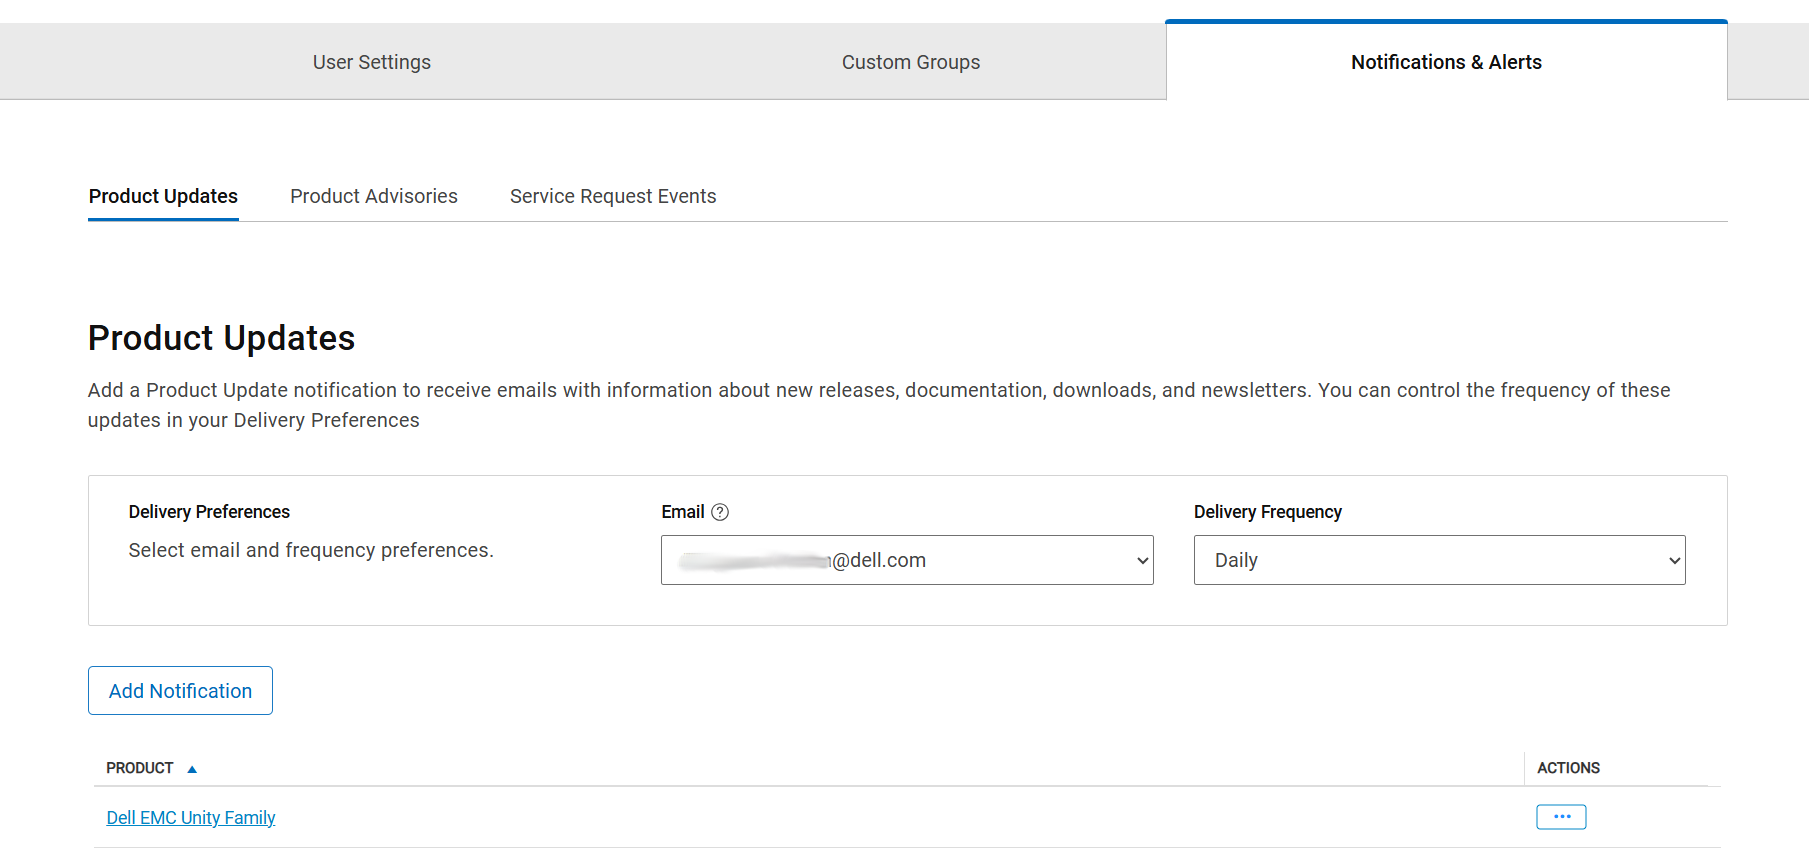Viewport: 1809px width, 855px height.
Task: Open the three-dot actions menu for Dell EMC Unity Family
Action: pos(1561,817)
